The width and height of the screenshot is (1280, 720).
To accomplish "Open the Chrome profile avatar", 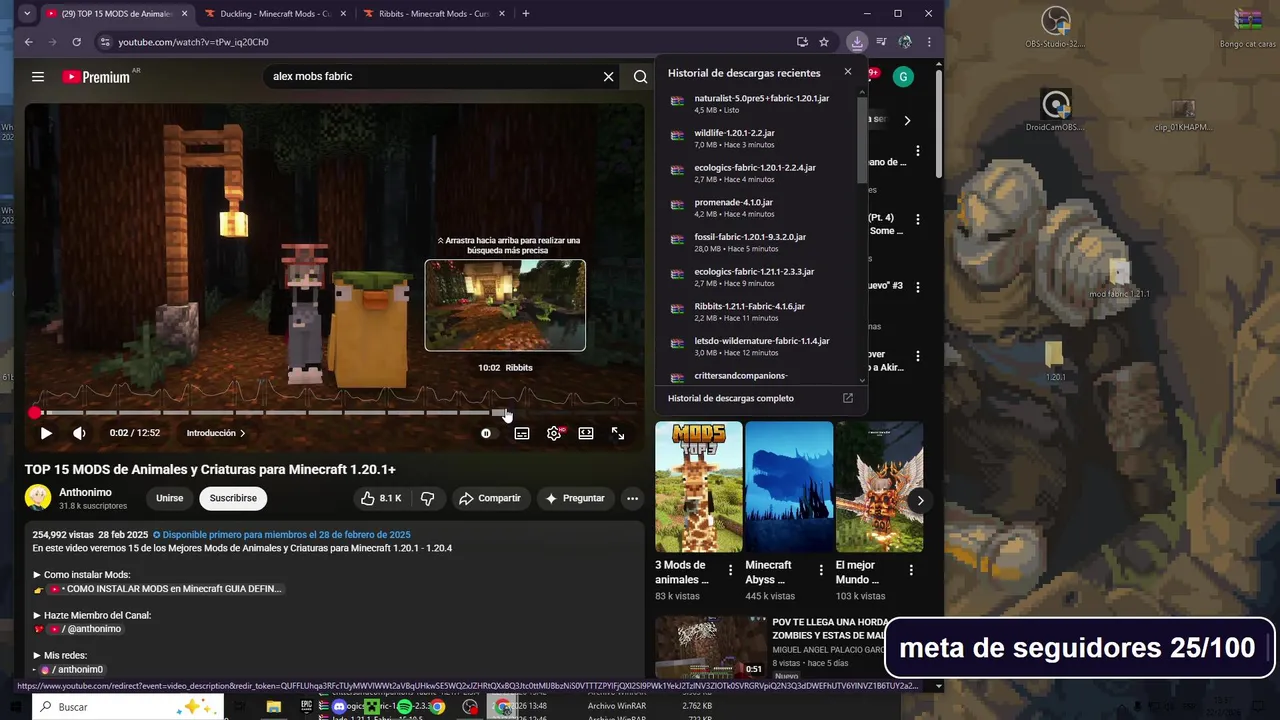I will tap(905, 42).
